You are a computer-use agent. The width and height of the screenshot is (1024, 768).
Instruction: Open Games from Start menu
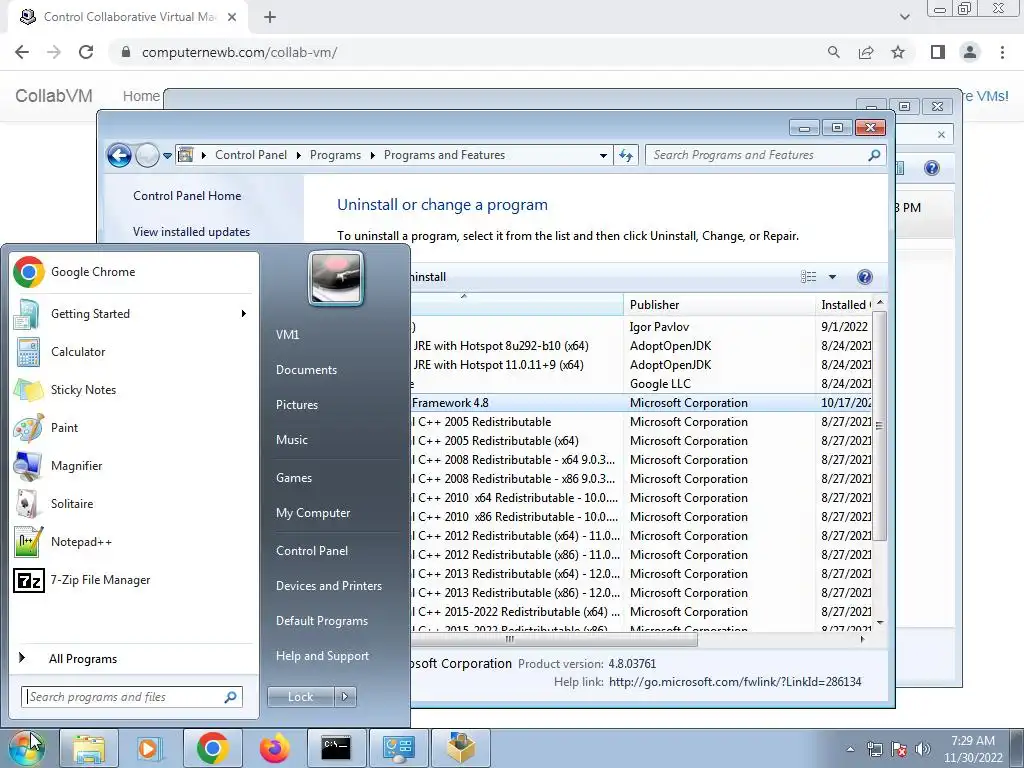coord(294,477)
